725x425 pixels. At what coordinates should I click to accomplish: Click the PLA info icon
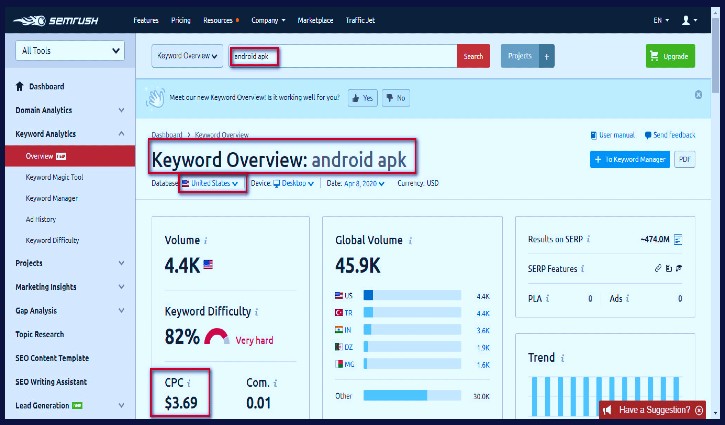(x=547, y=299)
